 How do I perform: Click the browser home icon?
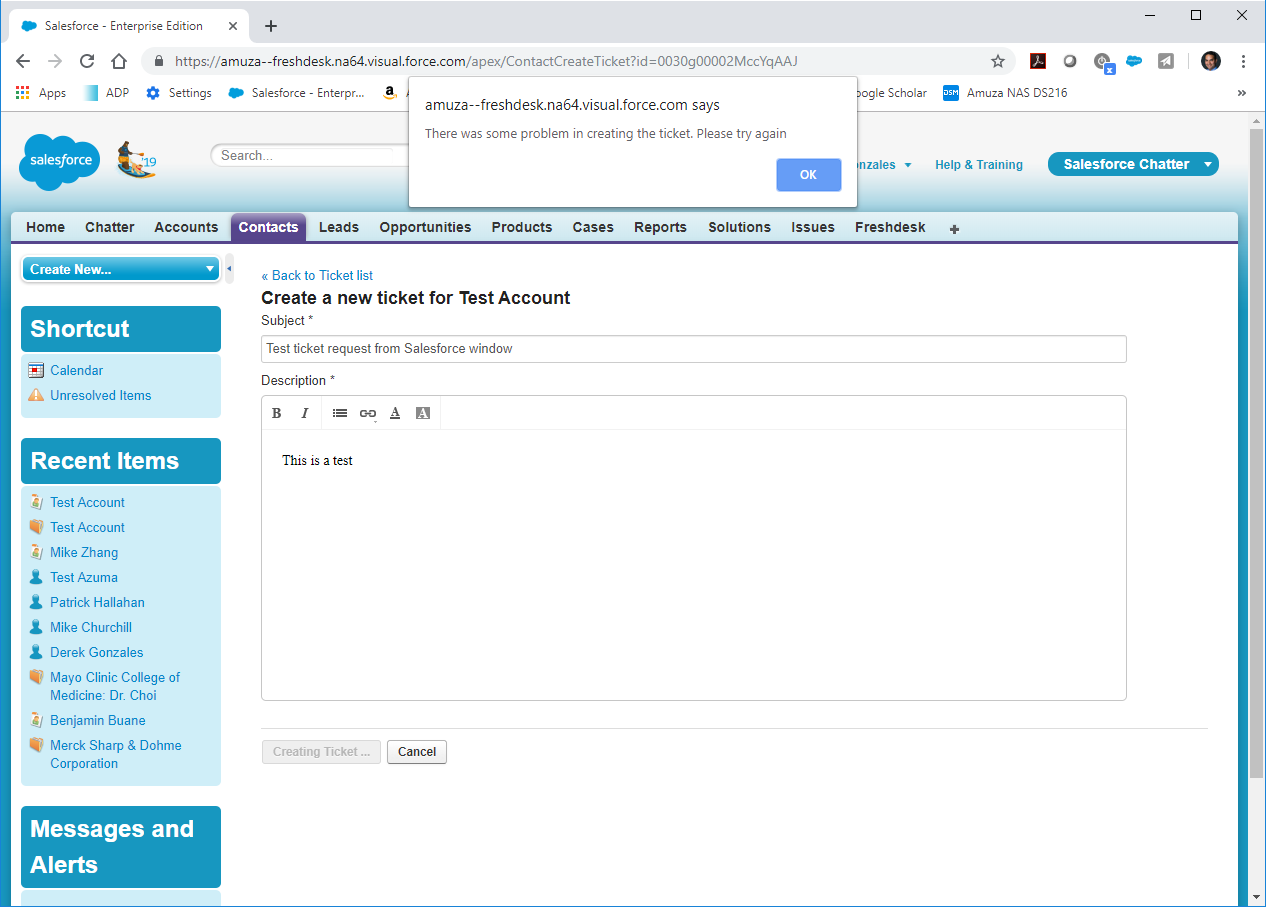pos(119,61)
